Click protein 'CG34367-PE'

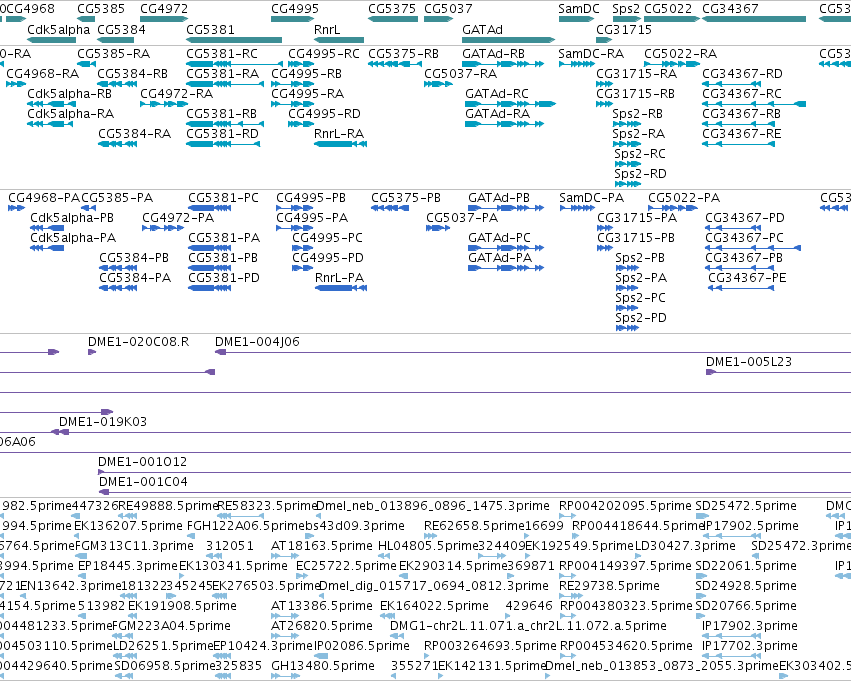click(x=747, y=278)
